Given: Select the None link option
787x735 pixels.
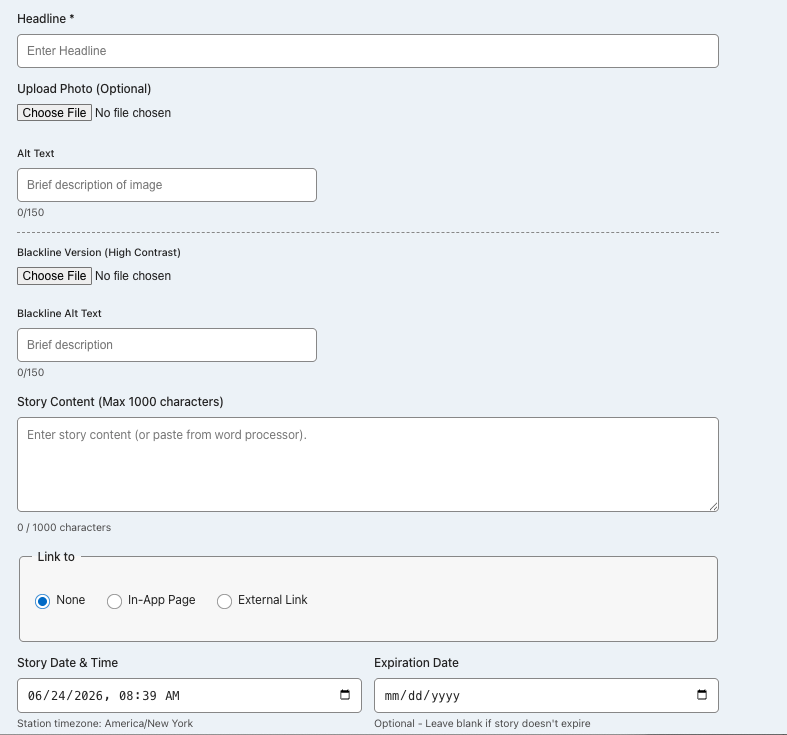Looking at the screenshot, I should (x=43, y=601).
